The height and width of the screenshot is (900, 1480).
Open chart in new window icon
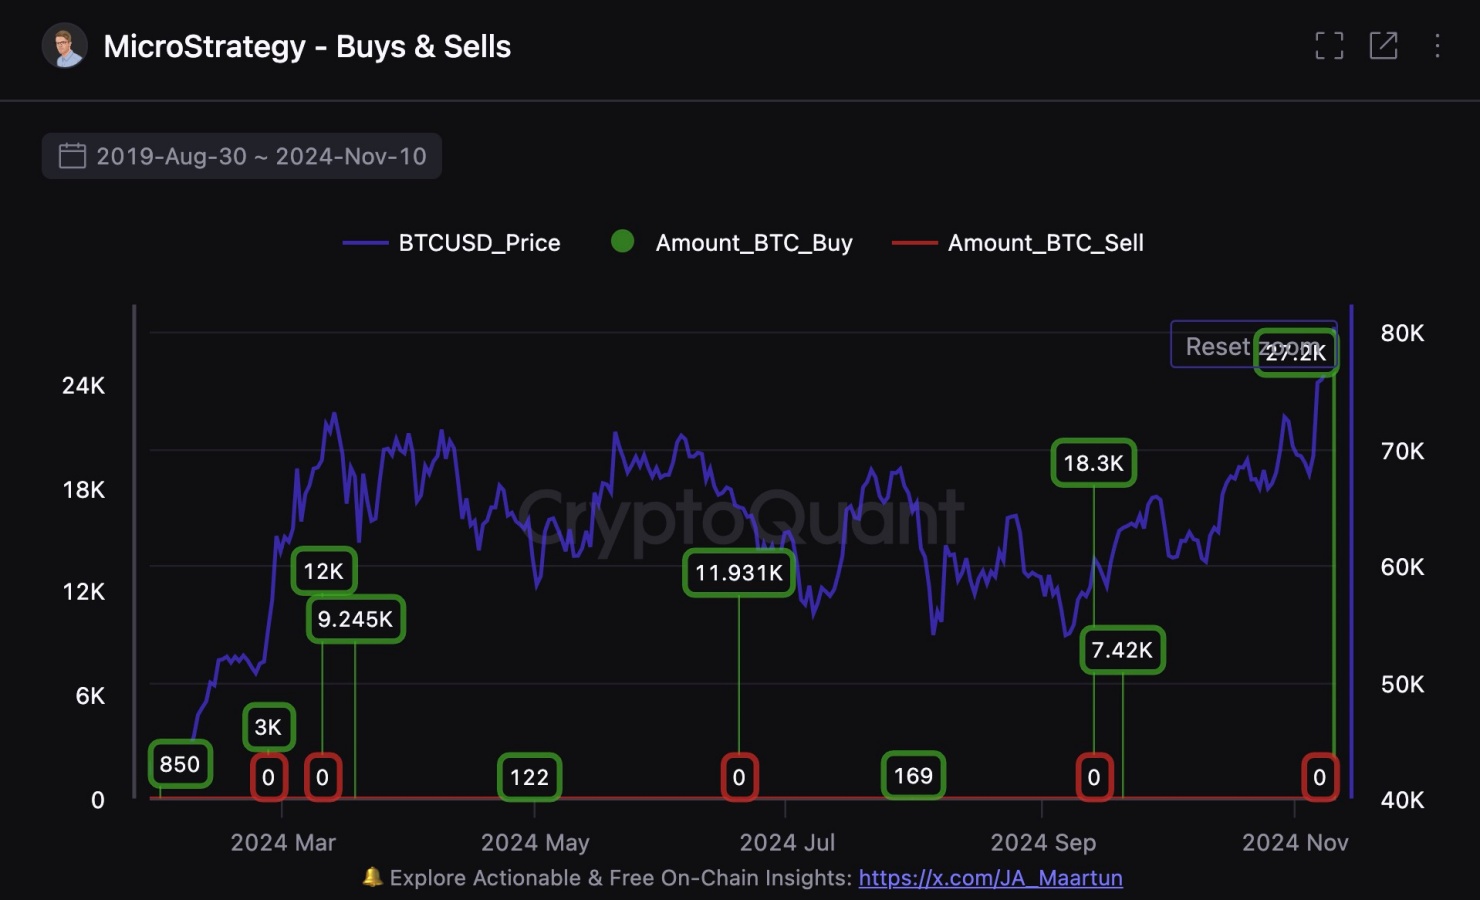point(1383,45)
